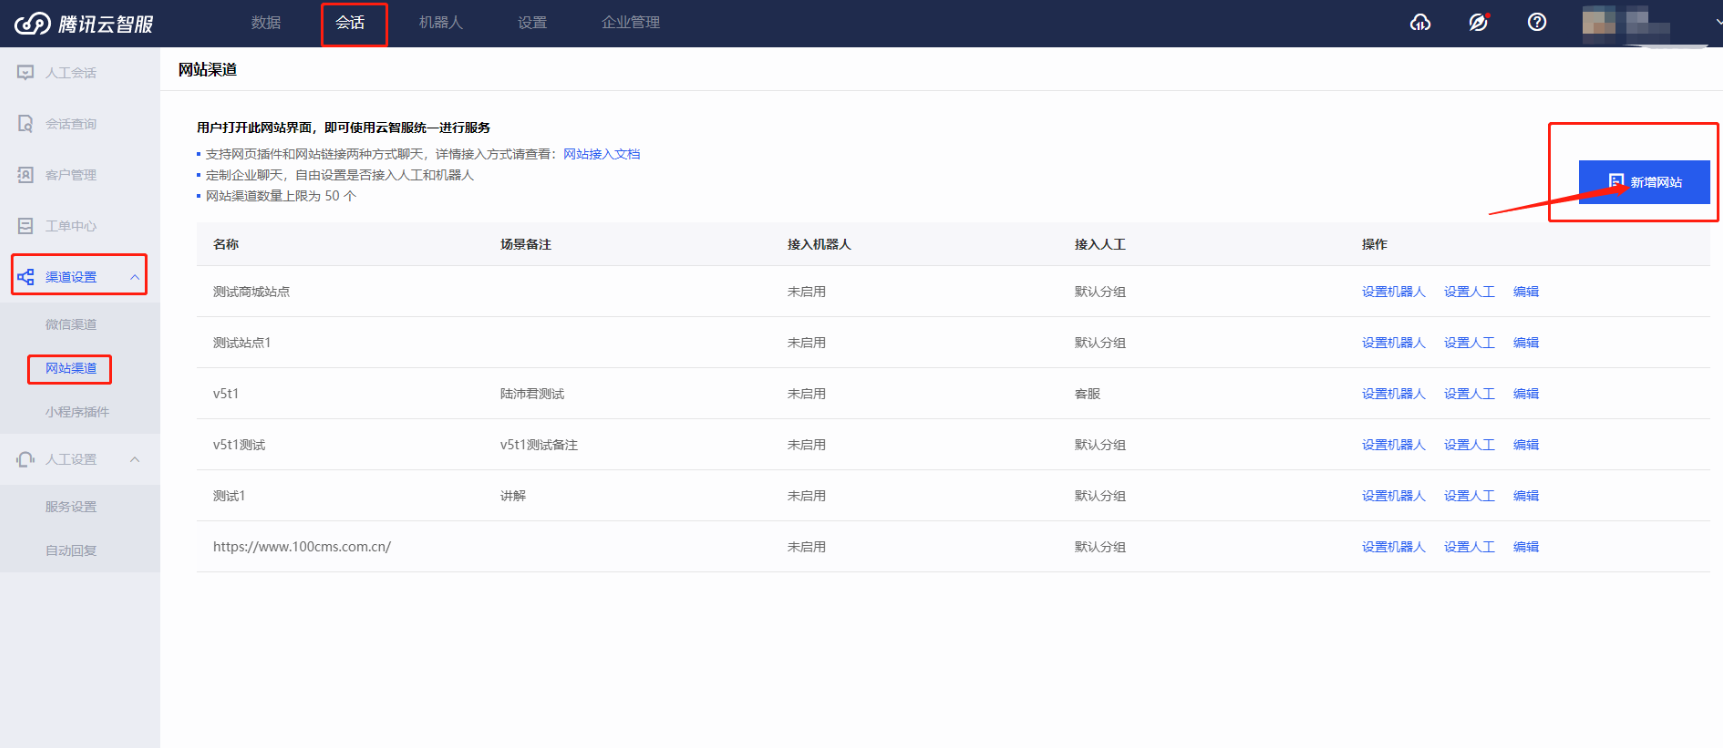Open the user account dropdown arrow
Screen dimensions: 1723x748
[x=1717, y=22]
